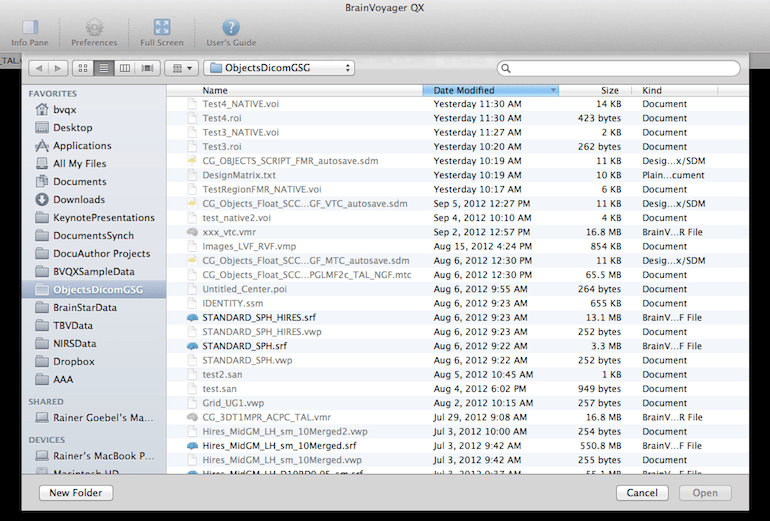Select Test4.roi file name
The width and height of the screenshot is (770, 521).
222,118
